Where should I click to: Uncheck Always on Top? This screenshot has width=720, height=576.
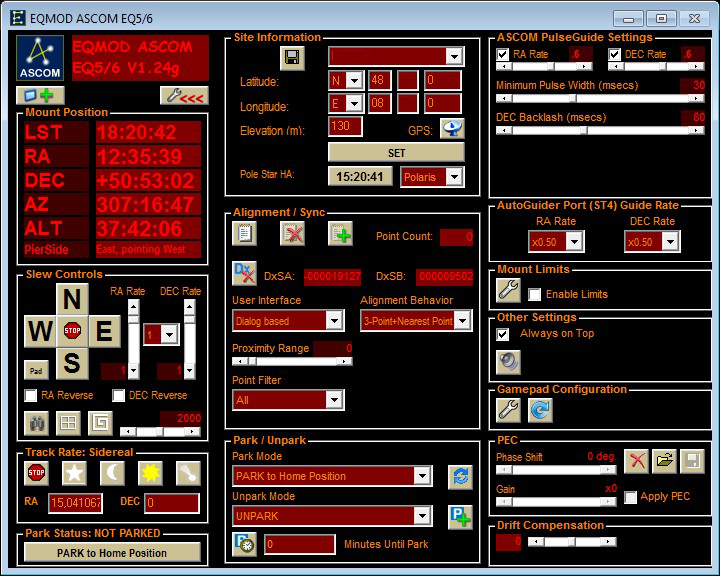(x=503, y=334)
